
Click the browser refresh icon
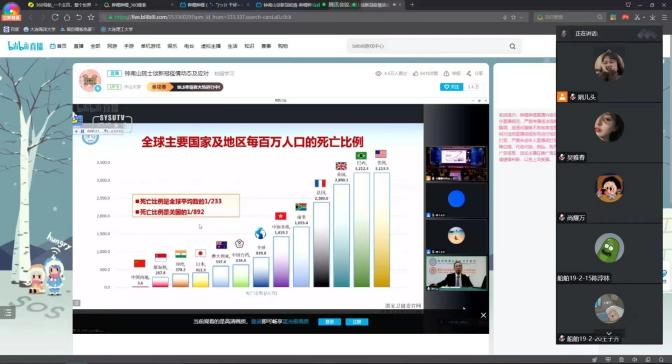(55, 17)
